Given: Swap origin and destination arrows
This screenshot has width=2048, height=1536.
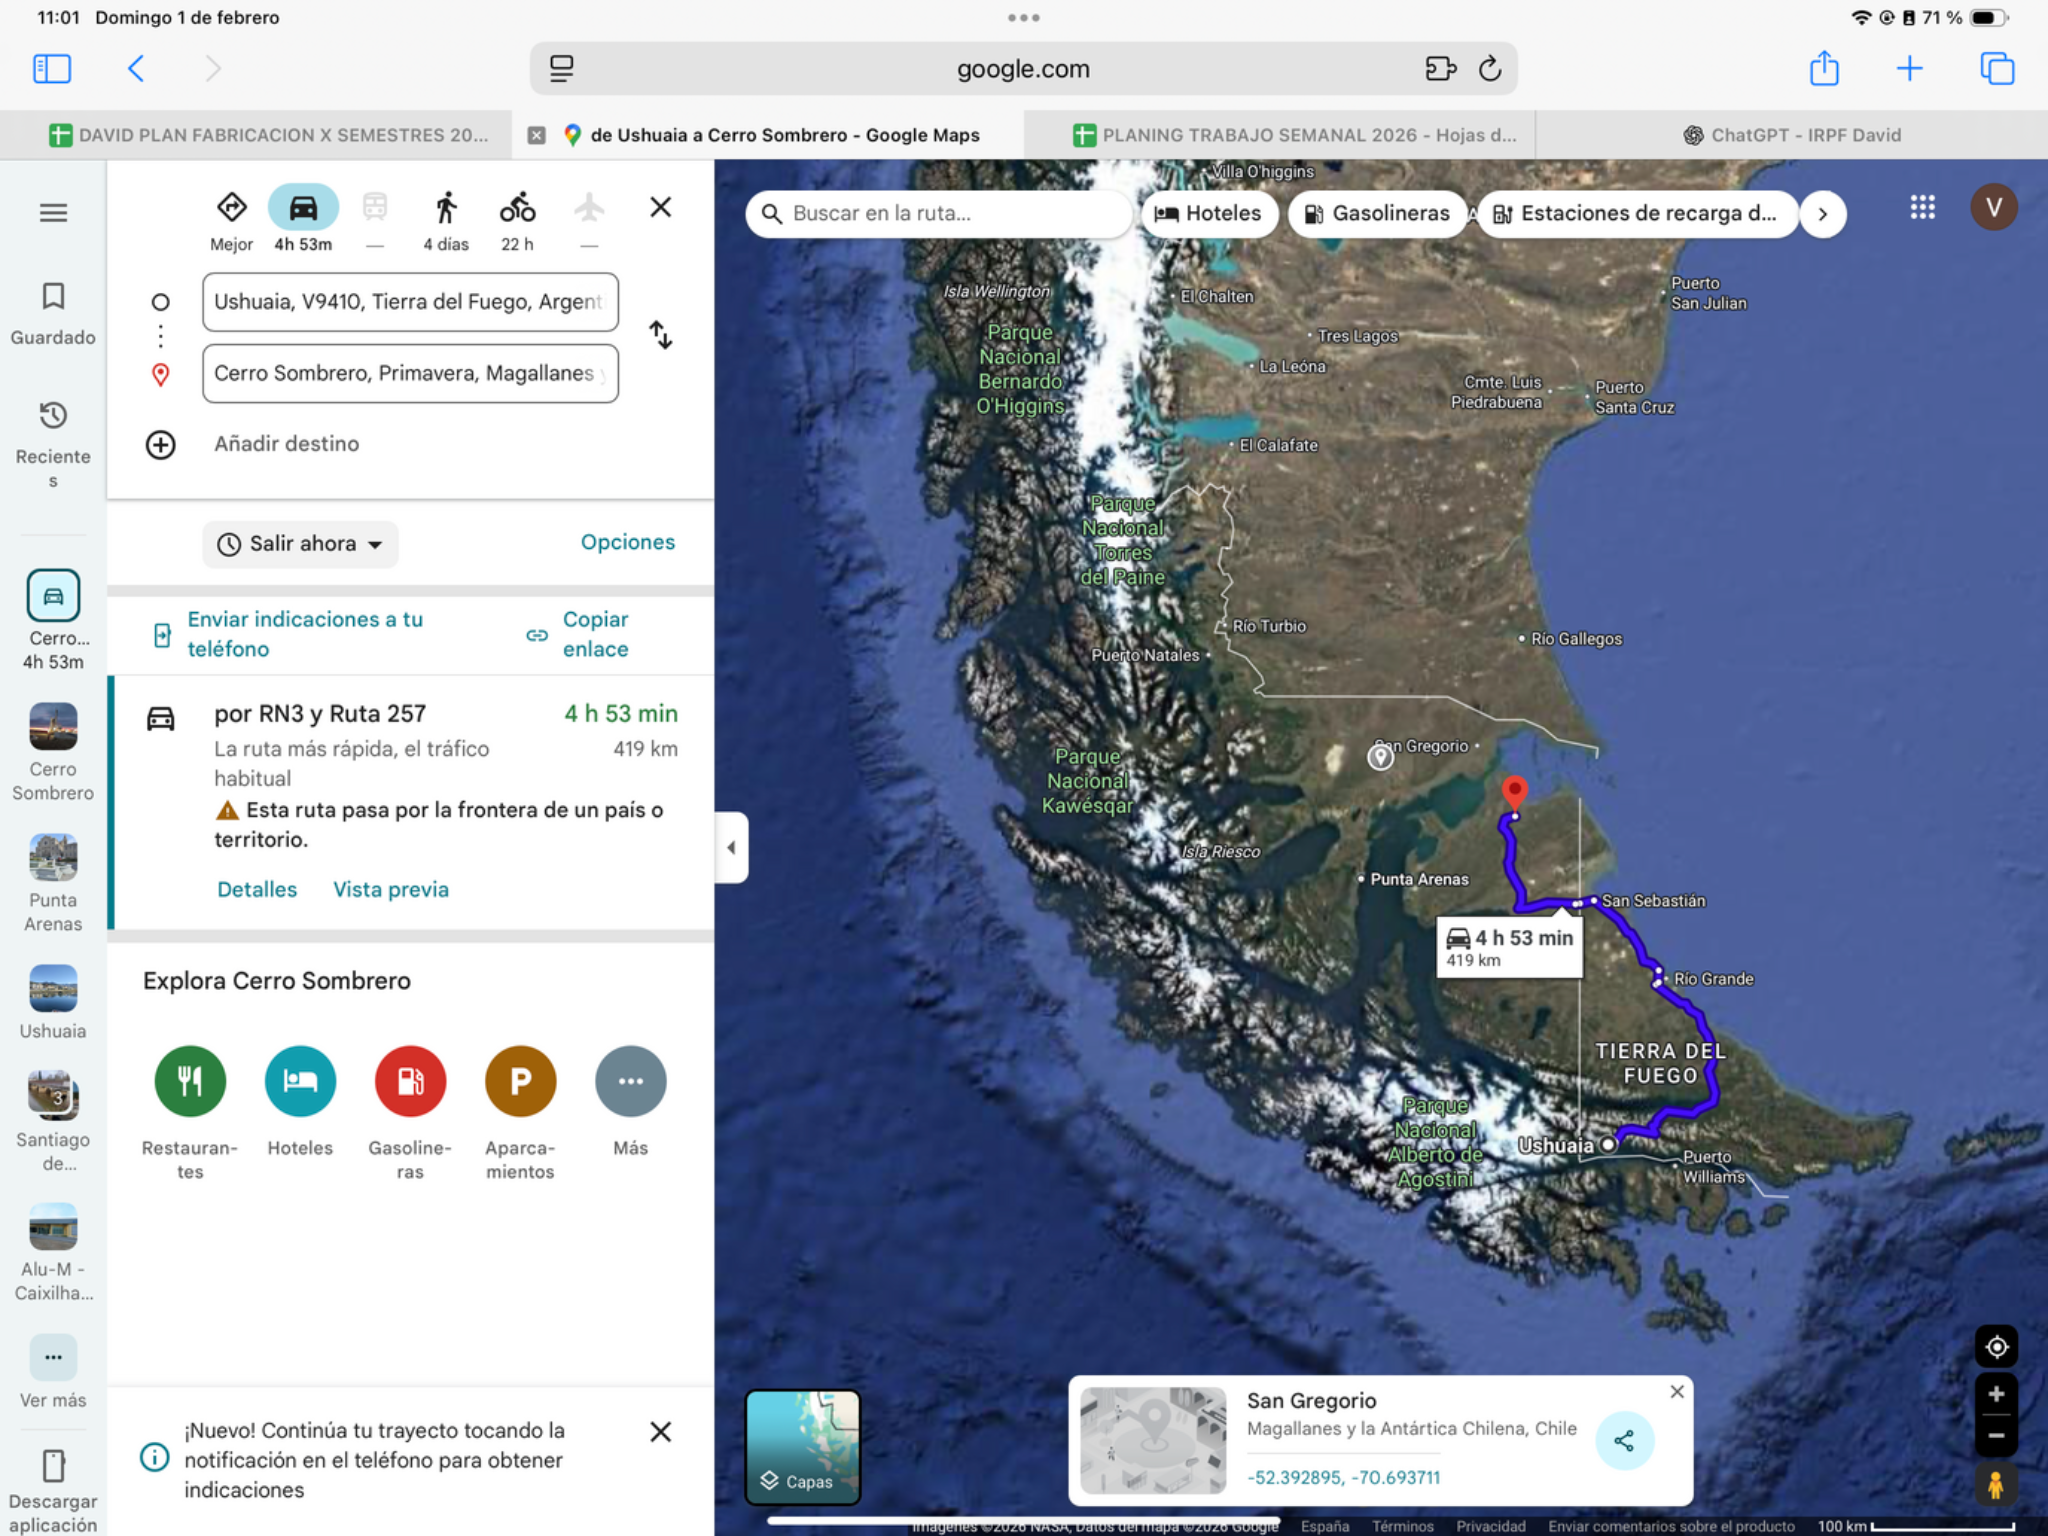Looking at the screenshot, I should pos(661,335).
